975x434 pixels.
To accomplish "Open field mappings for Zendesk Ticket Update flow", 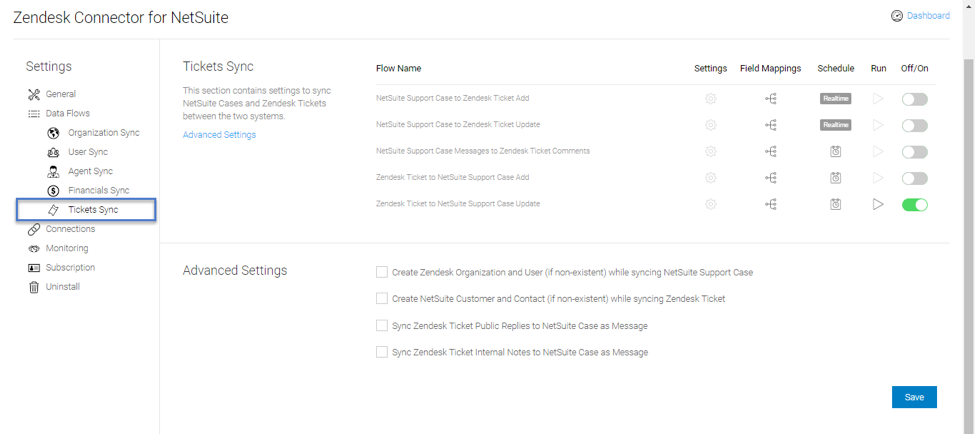I will (x=771, y=125).
